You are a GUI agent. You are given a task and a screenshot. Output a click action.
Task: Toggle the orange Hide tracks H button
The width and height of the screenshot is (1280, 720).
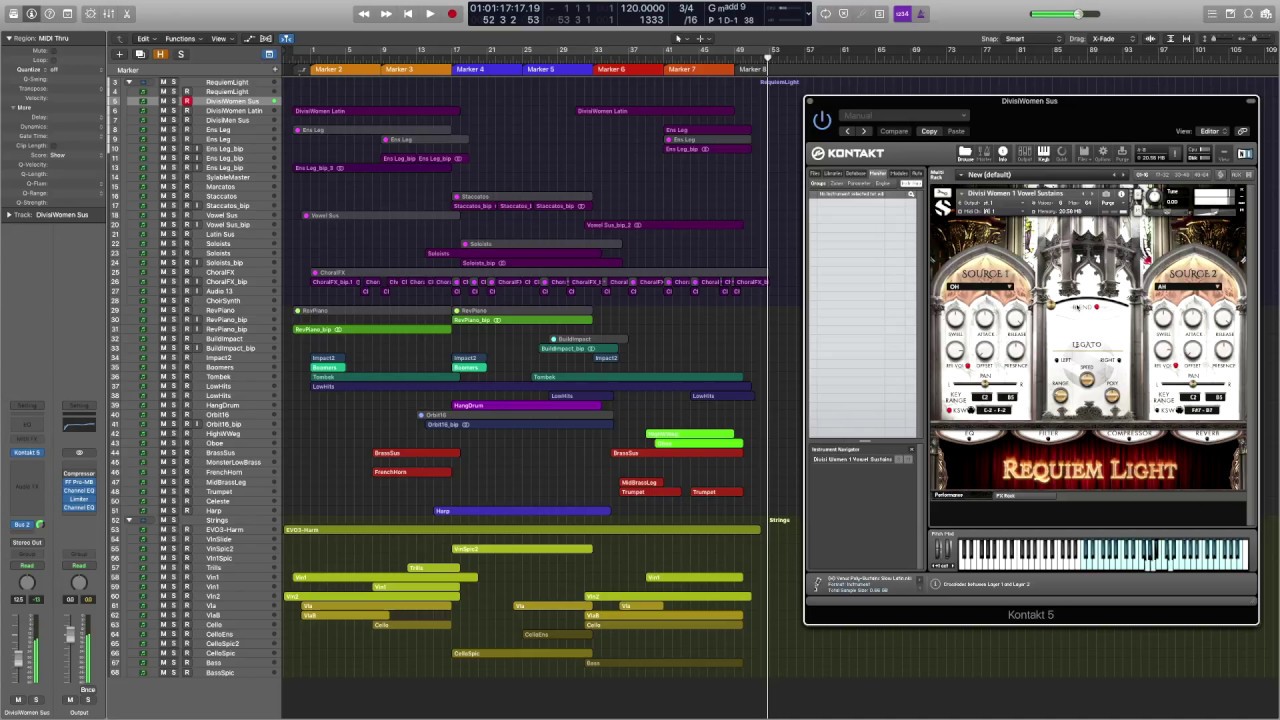pos(160,54)
